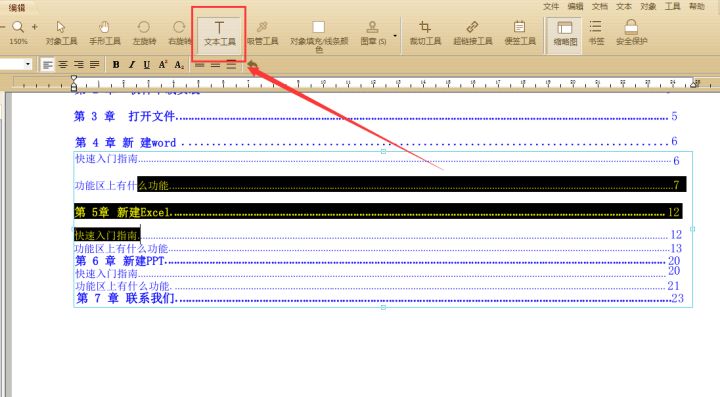The width and height of the screenshot is (720, 397).
Task: Toggle the 缩略图 thumbnail panel
Action: [565, 34]
